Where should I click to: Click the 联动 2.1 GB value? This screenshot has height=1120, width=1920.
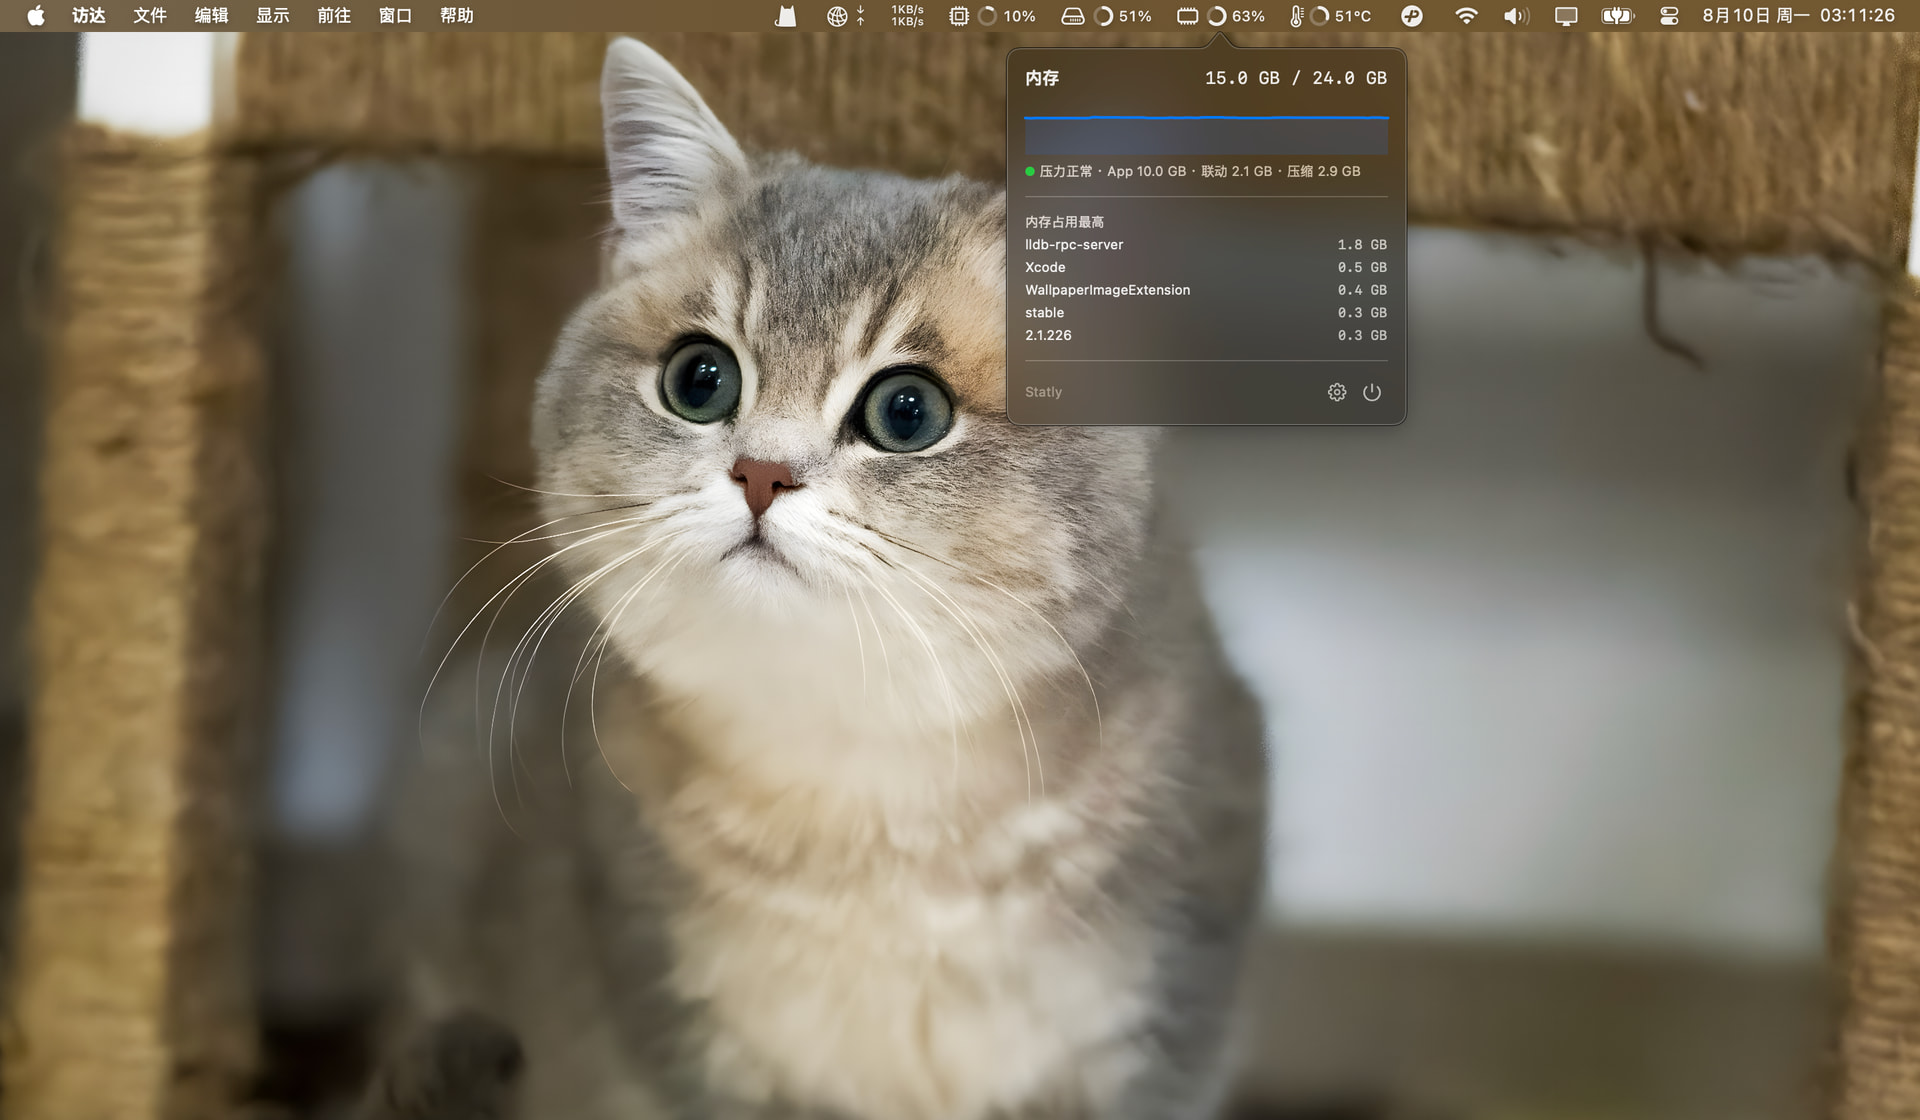point(1237,172)
